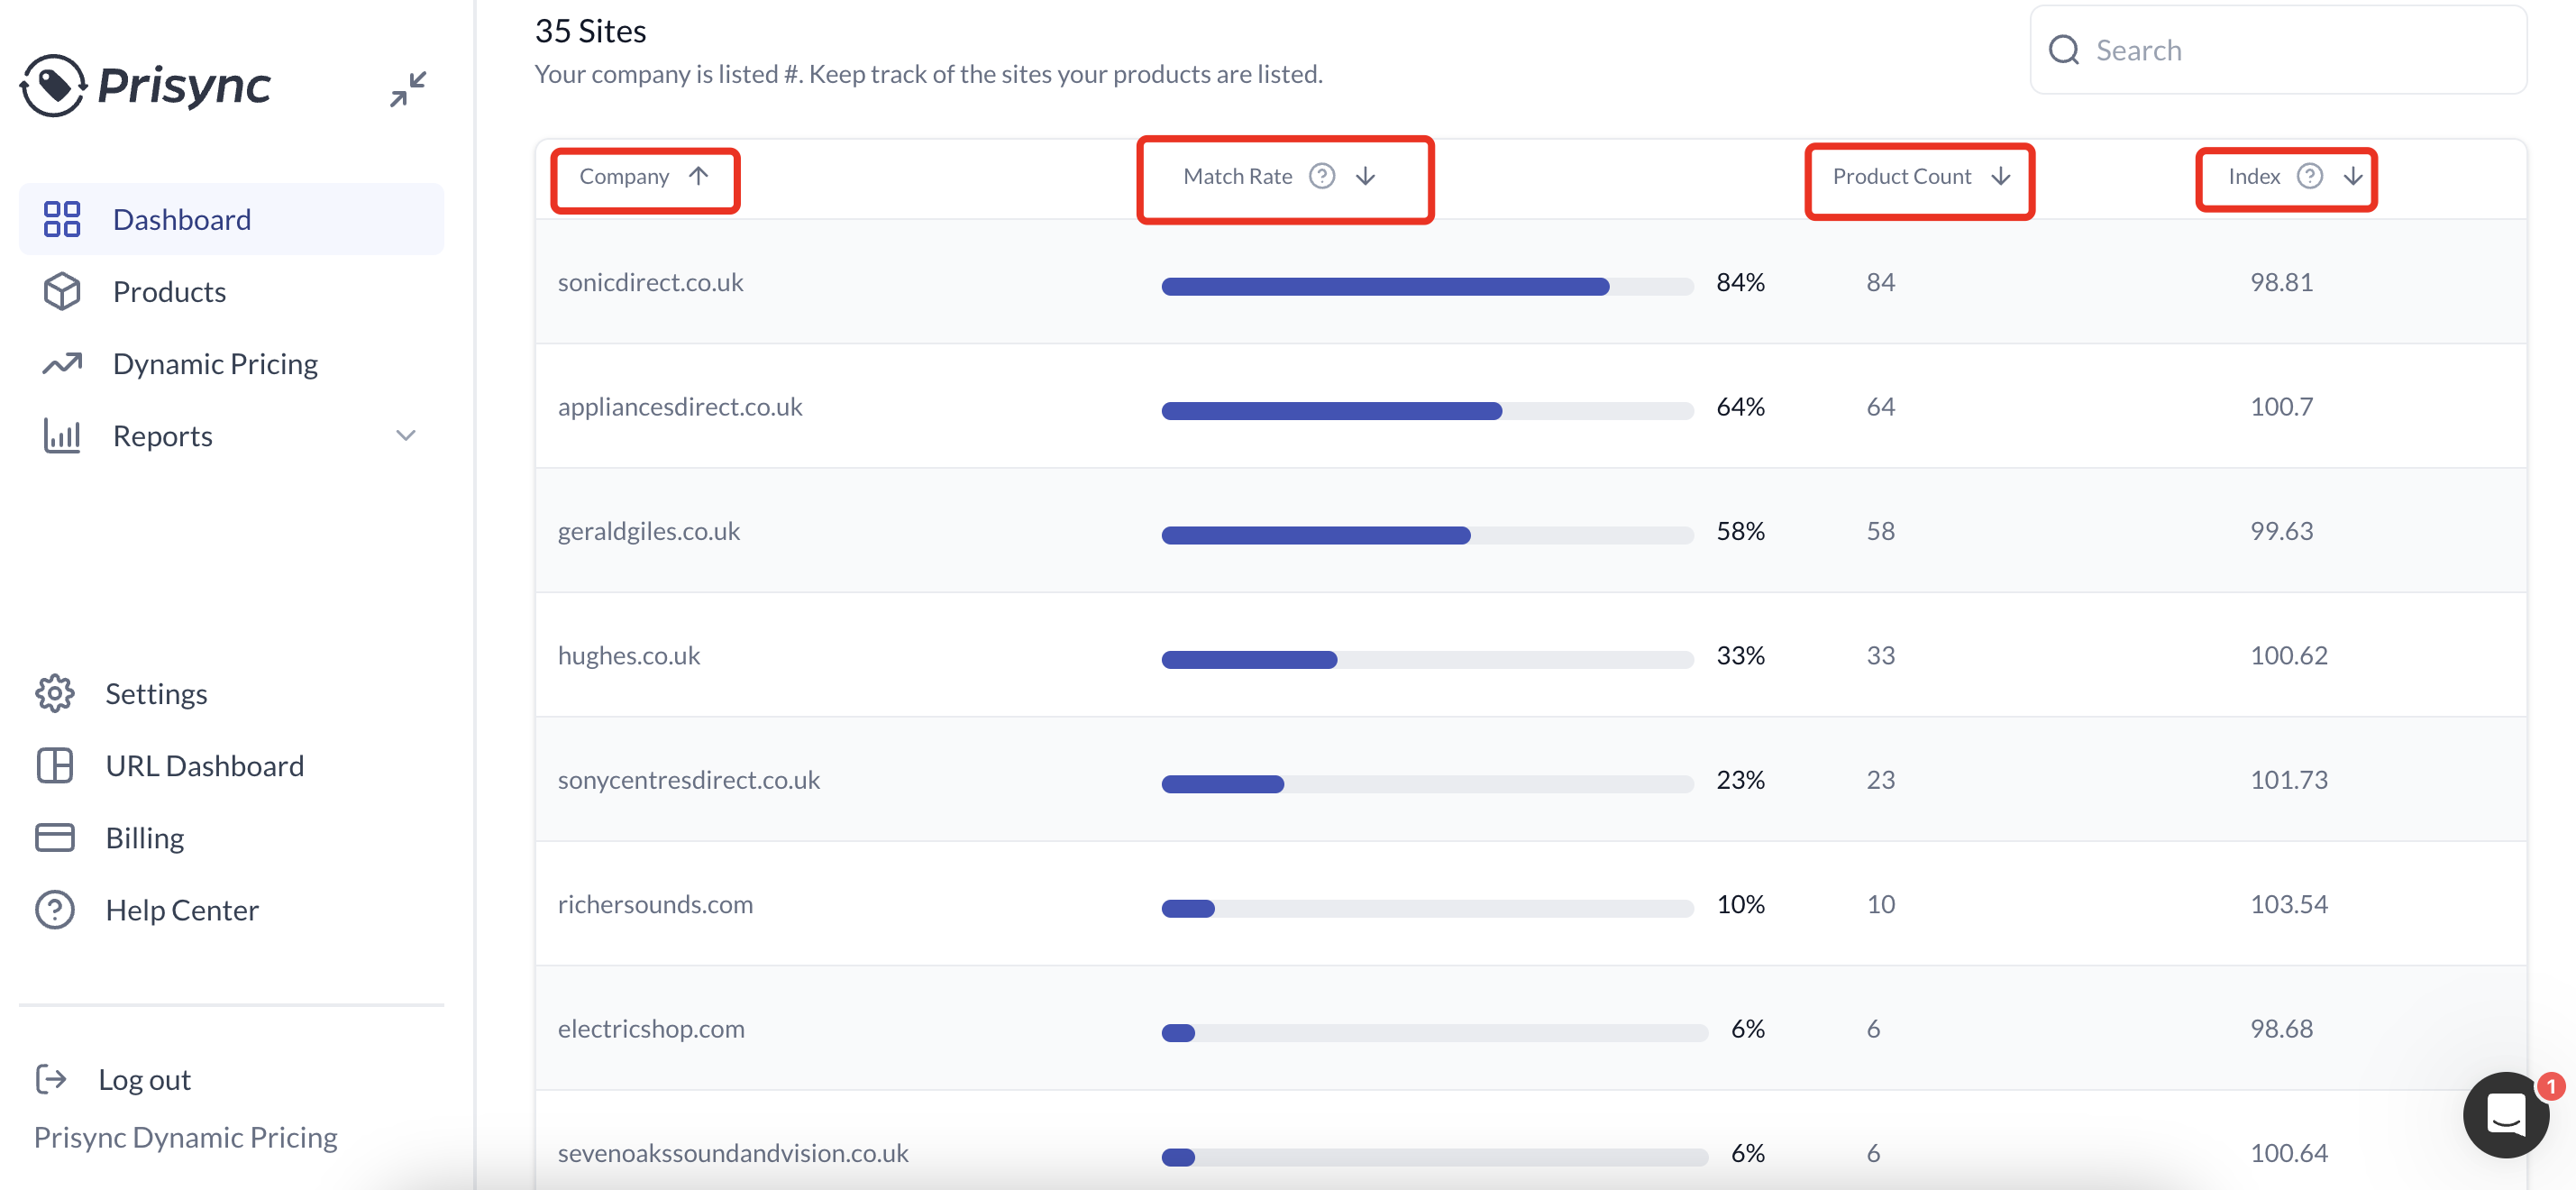Click the Log out icon
Viewport: 2576px width, 1190px height.
click(x=51, y=1079)
